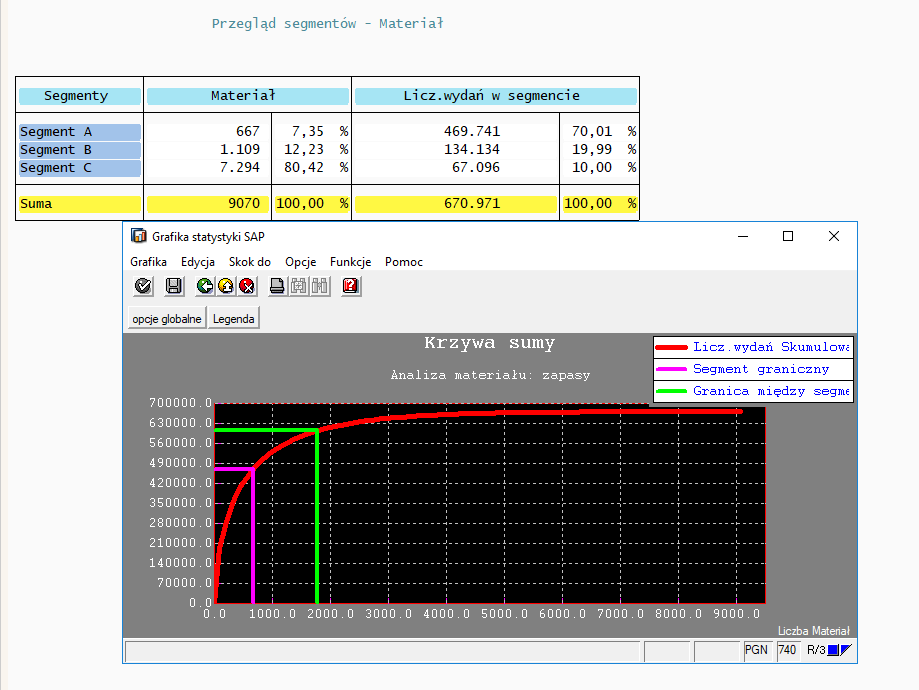Click the Save diskette icon
Image resolution: width=919 pixels, height=690 pixels.
click(x=173, y=286)
